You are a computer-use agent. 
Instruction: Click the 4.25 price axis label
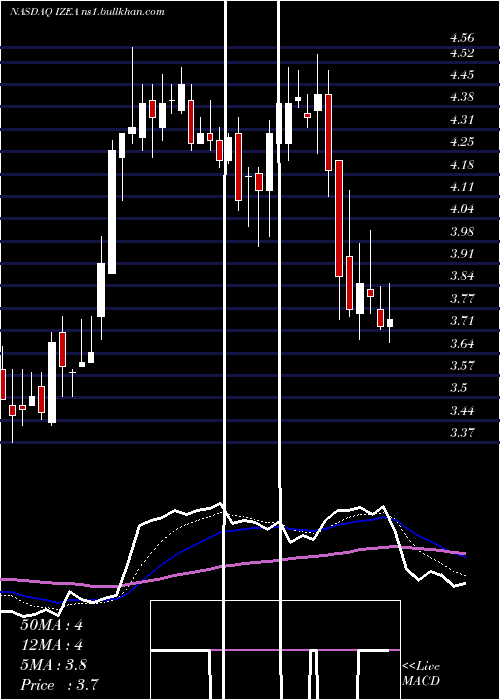462,142
